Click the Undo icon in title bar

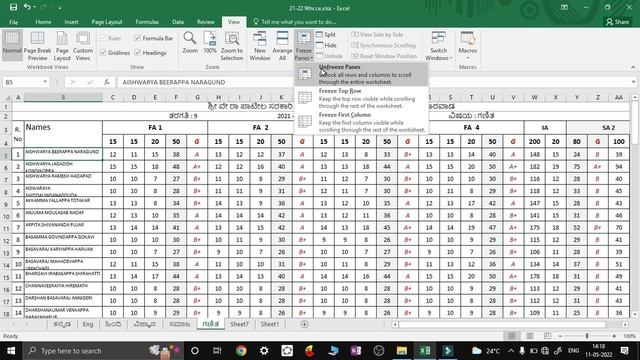(x=27, y=7)
